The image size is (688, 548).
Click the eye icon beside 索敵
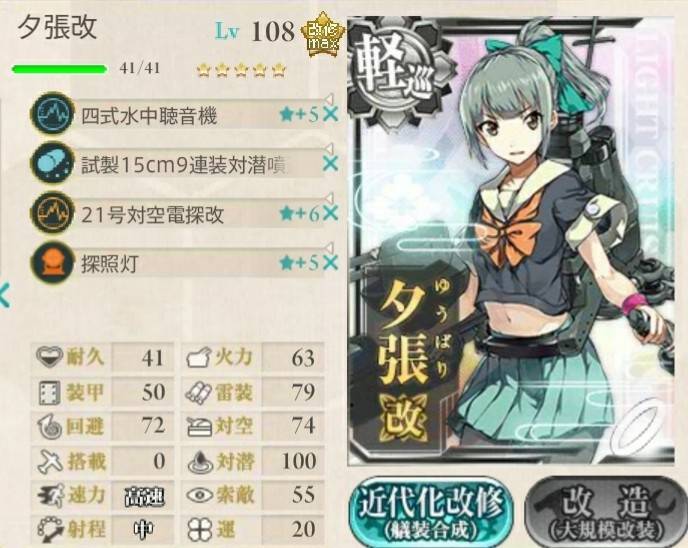pos(200,495)
